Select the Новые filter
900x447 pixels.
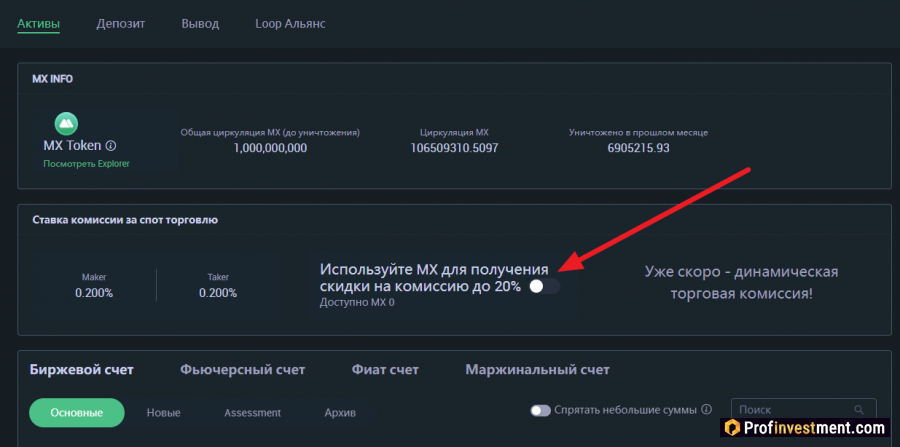(x=164, y=413)
